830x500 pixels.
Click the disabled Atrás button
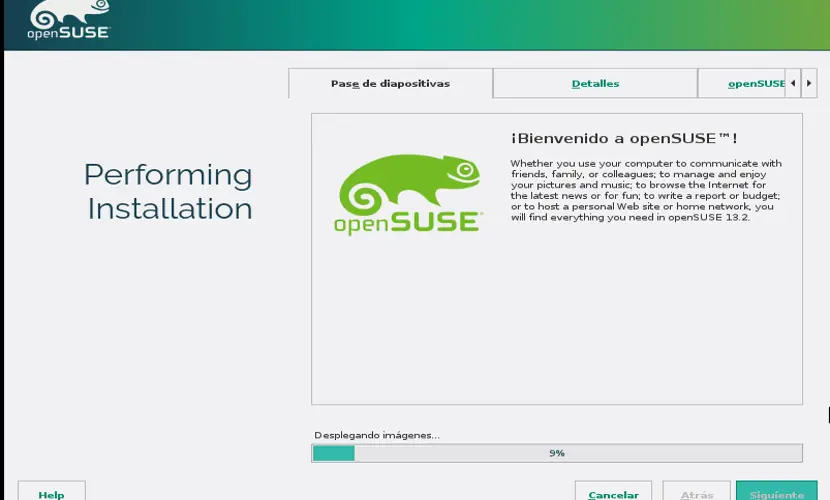click(x=697, y=492)
